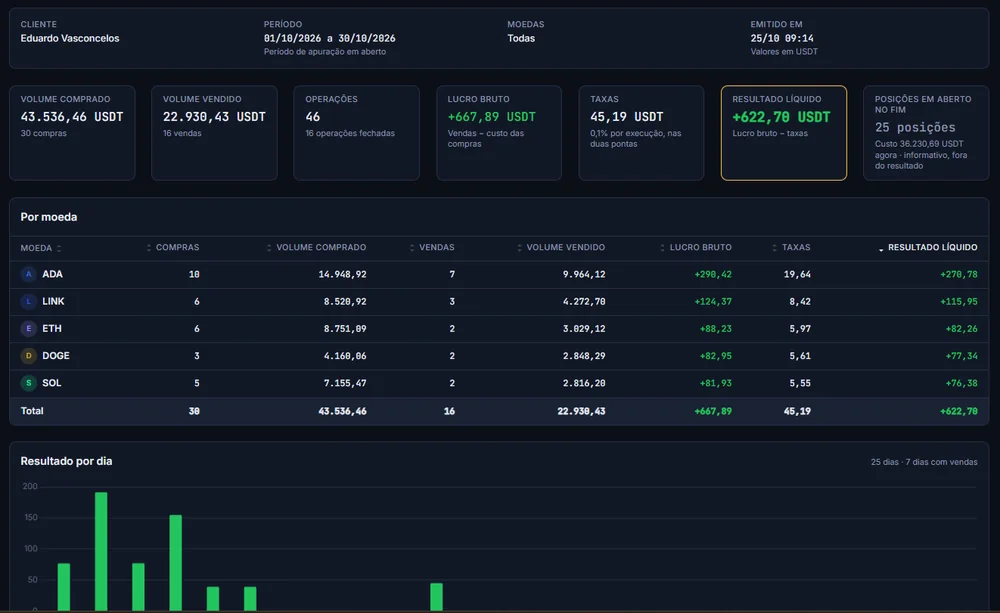This screenshot has width=1000, height=613.
Task: Sort by Lucro Bruto column header
Action: click(x=696, y=247)
